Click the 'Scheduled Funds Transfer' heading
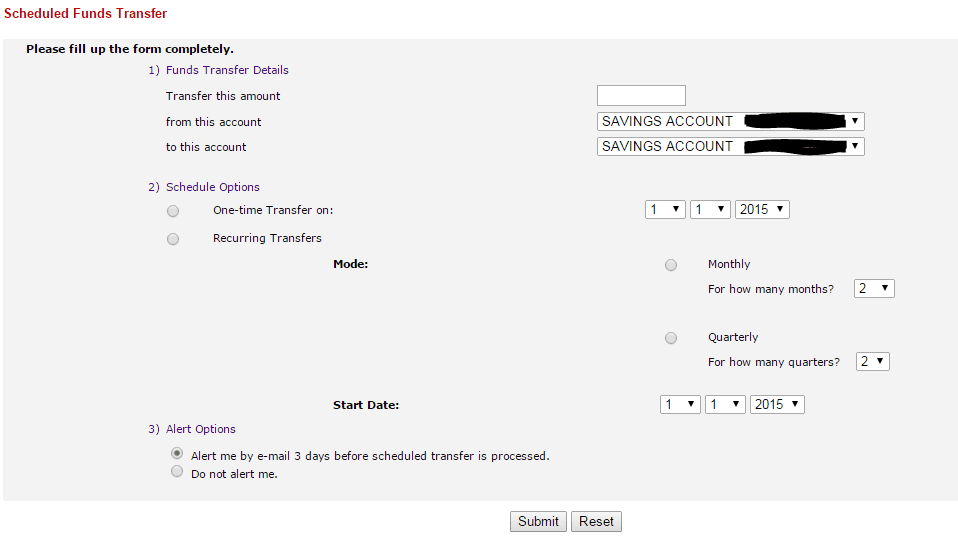This screenshot has width=958, height=539. coord(86,14)
